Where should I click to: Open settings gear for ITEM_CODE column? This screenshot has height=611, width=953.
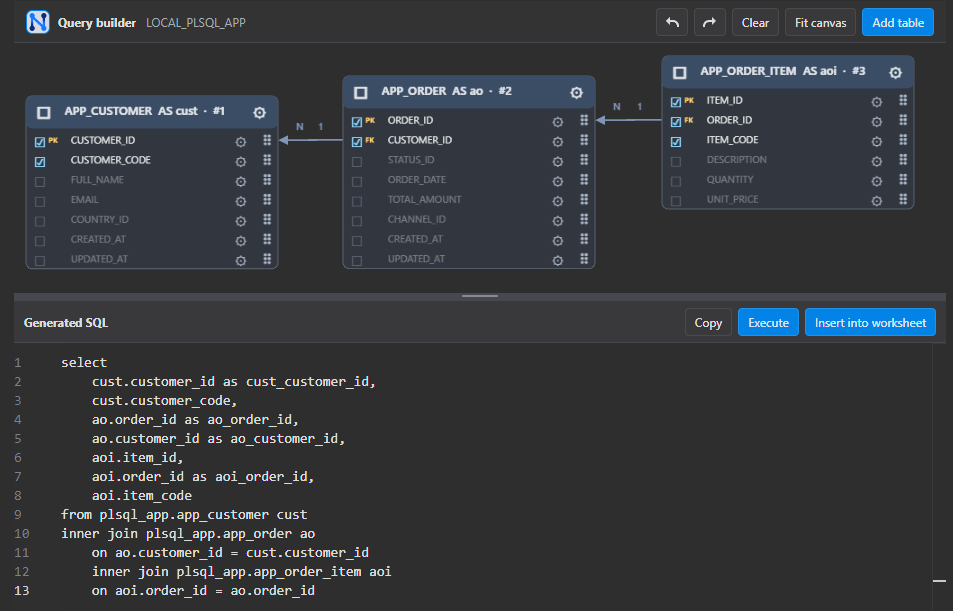pos(876,142)
